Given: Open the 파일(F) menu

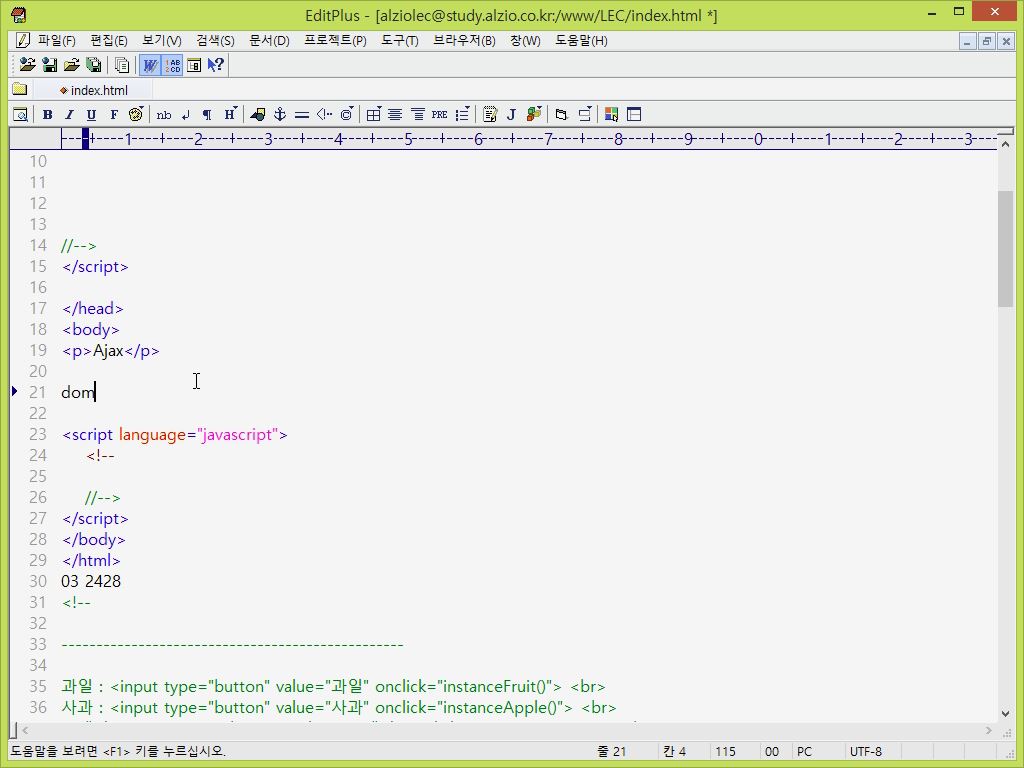Looking at the screenshot, I should pyautogui.click(x=57, y=40).
